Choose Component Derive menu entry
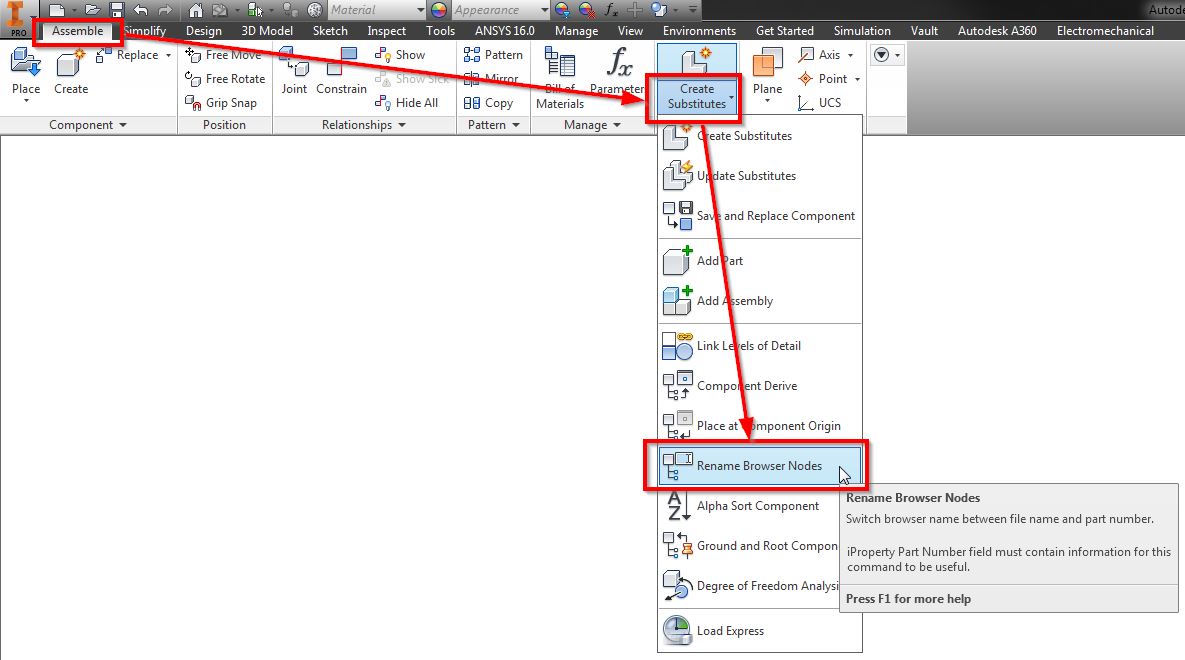Viewport: 1185px width, 660px height. [x=760, y=386]
